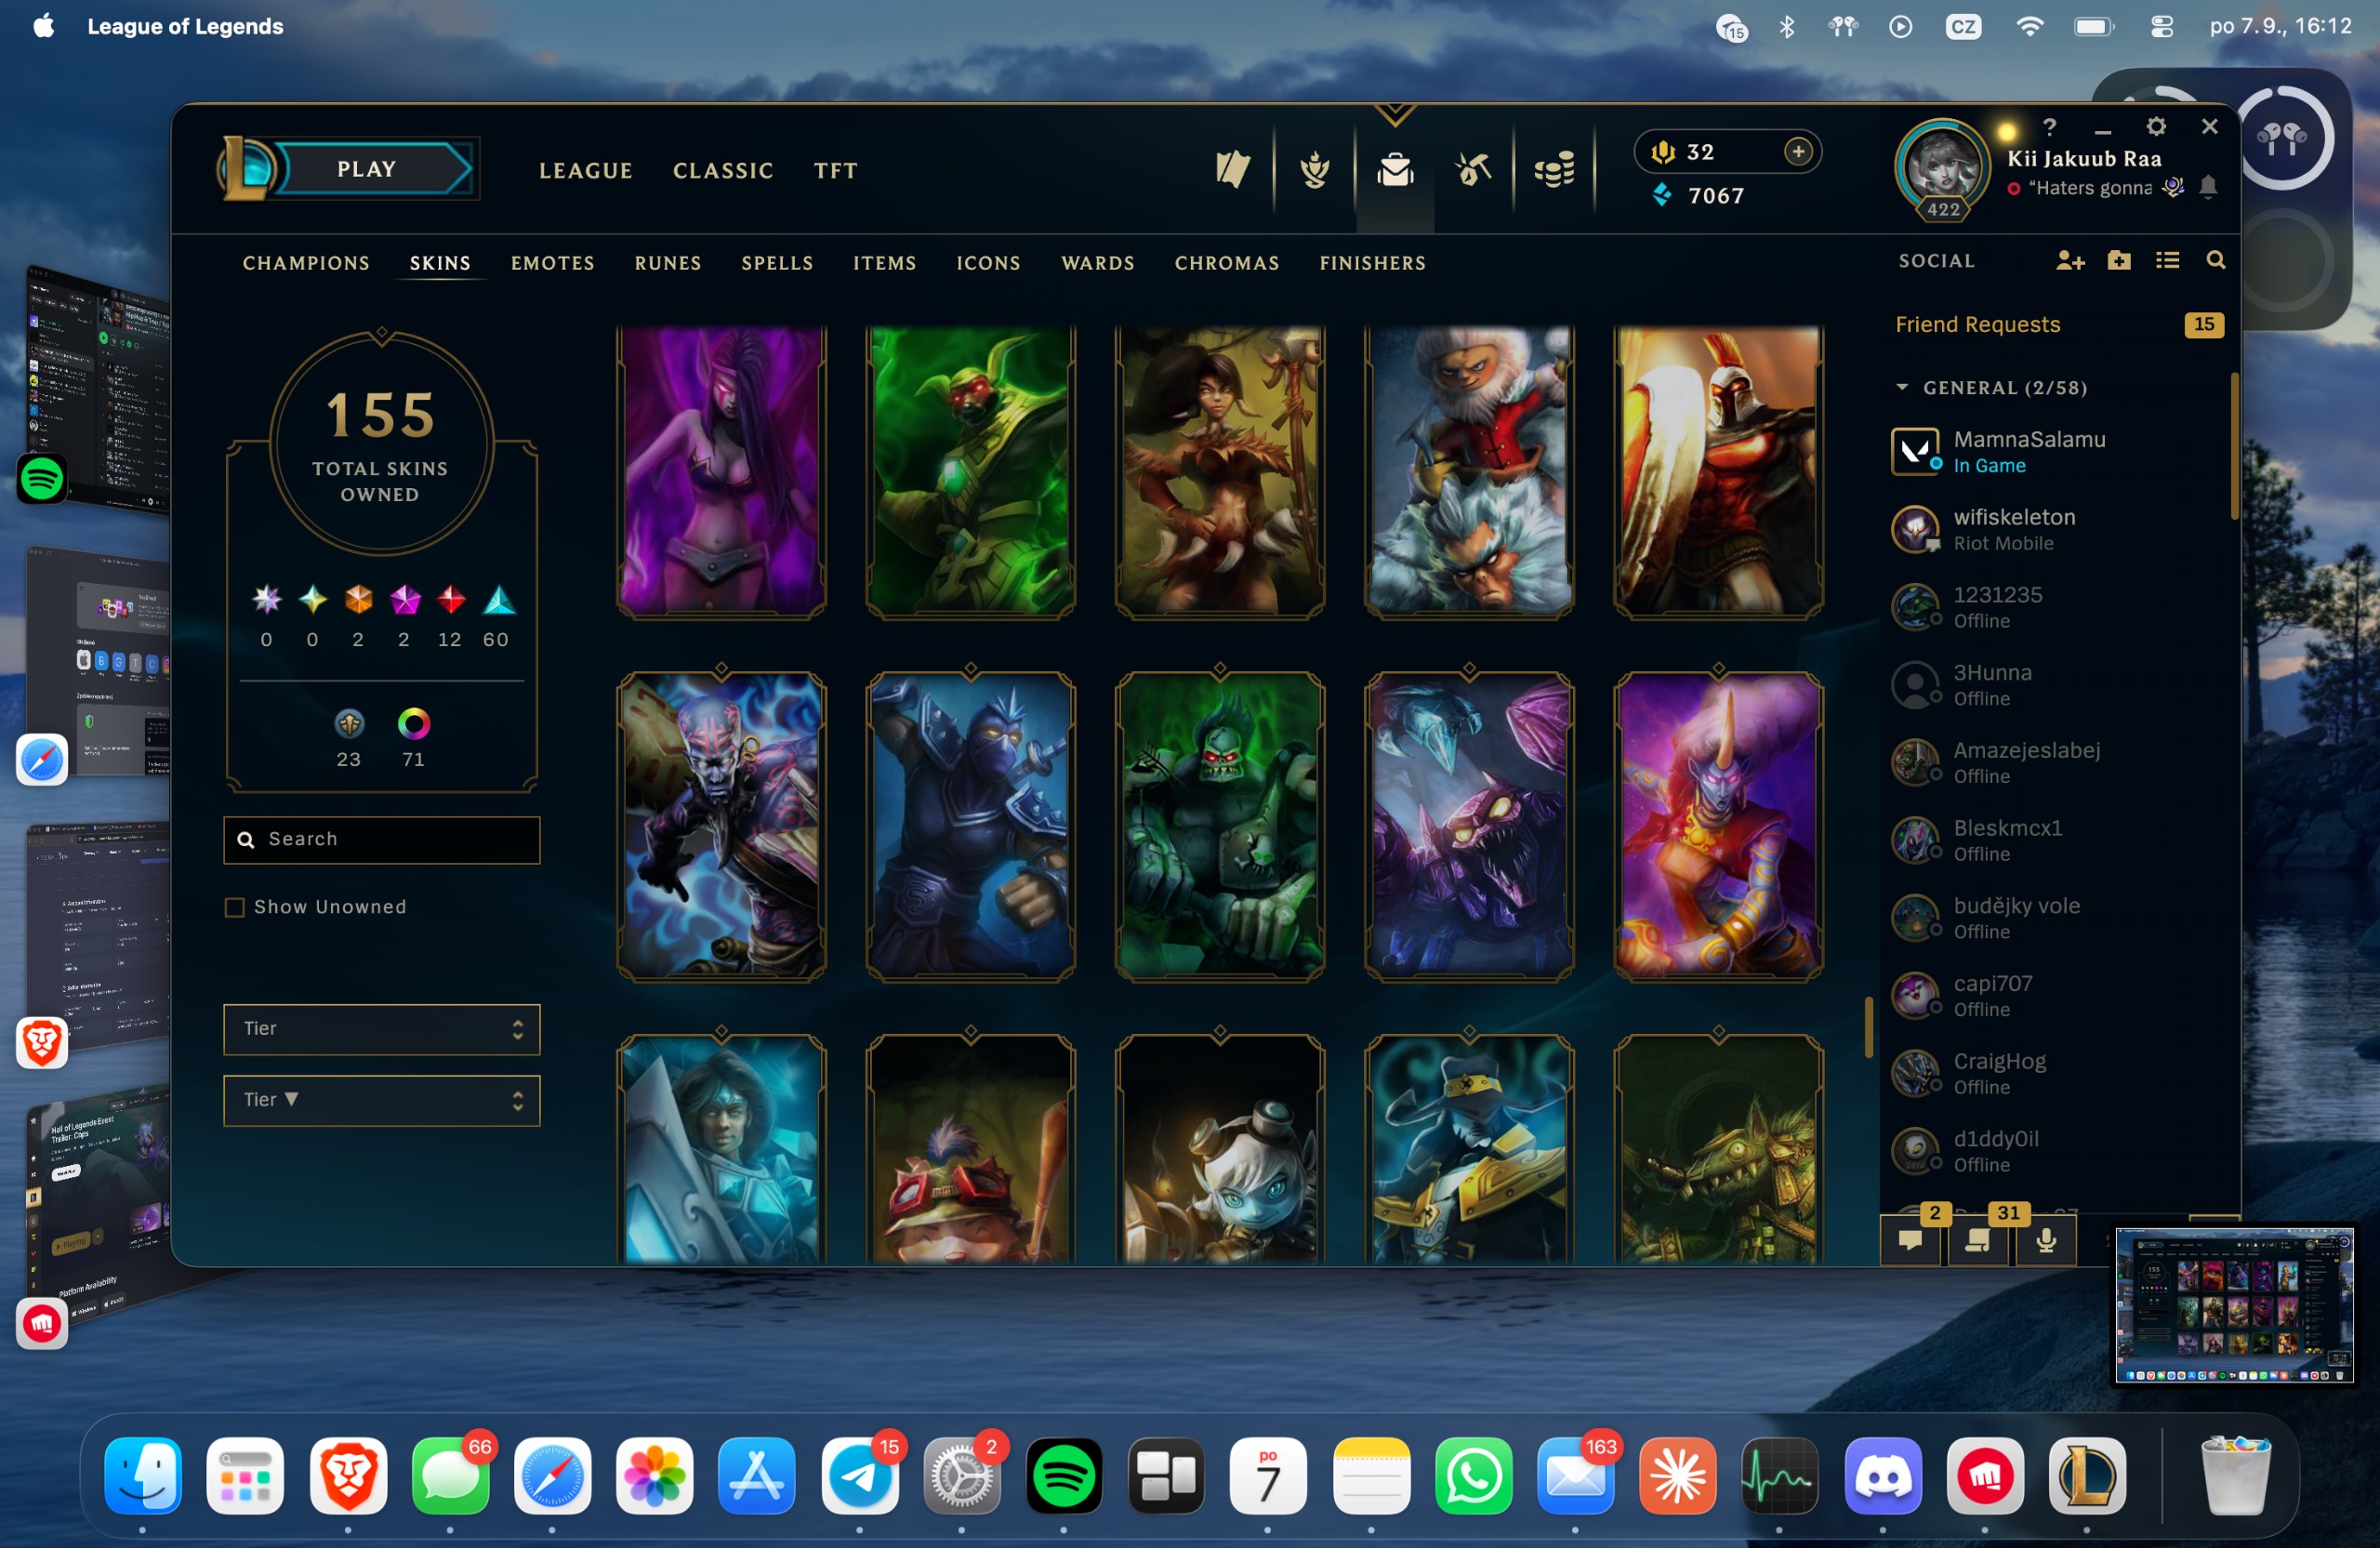Click the help question mark icon
The width and height of the screenshot is (2380, 1548).
tap(2050, 127)
